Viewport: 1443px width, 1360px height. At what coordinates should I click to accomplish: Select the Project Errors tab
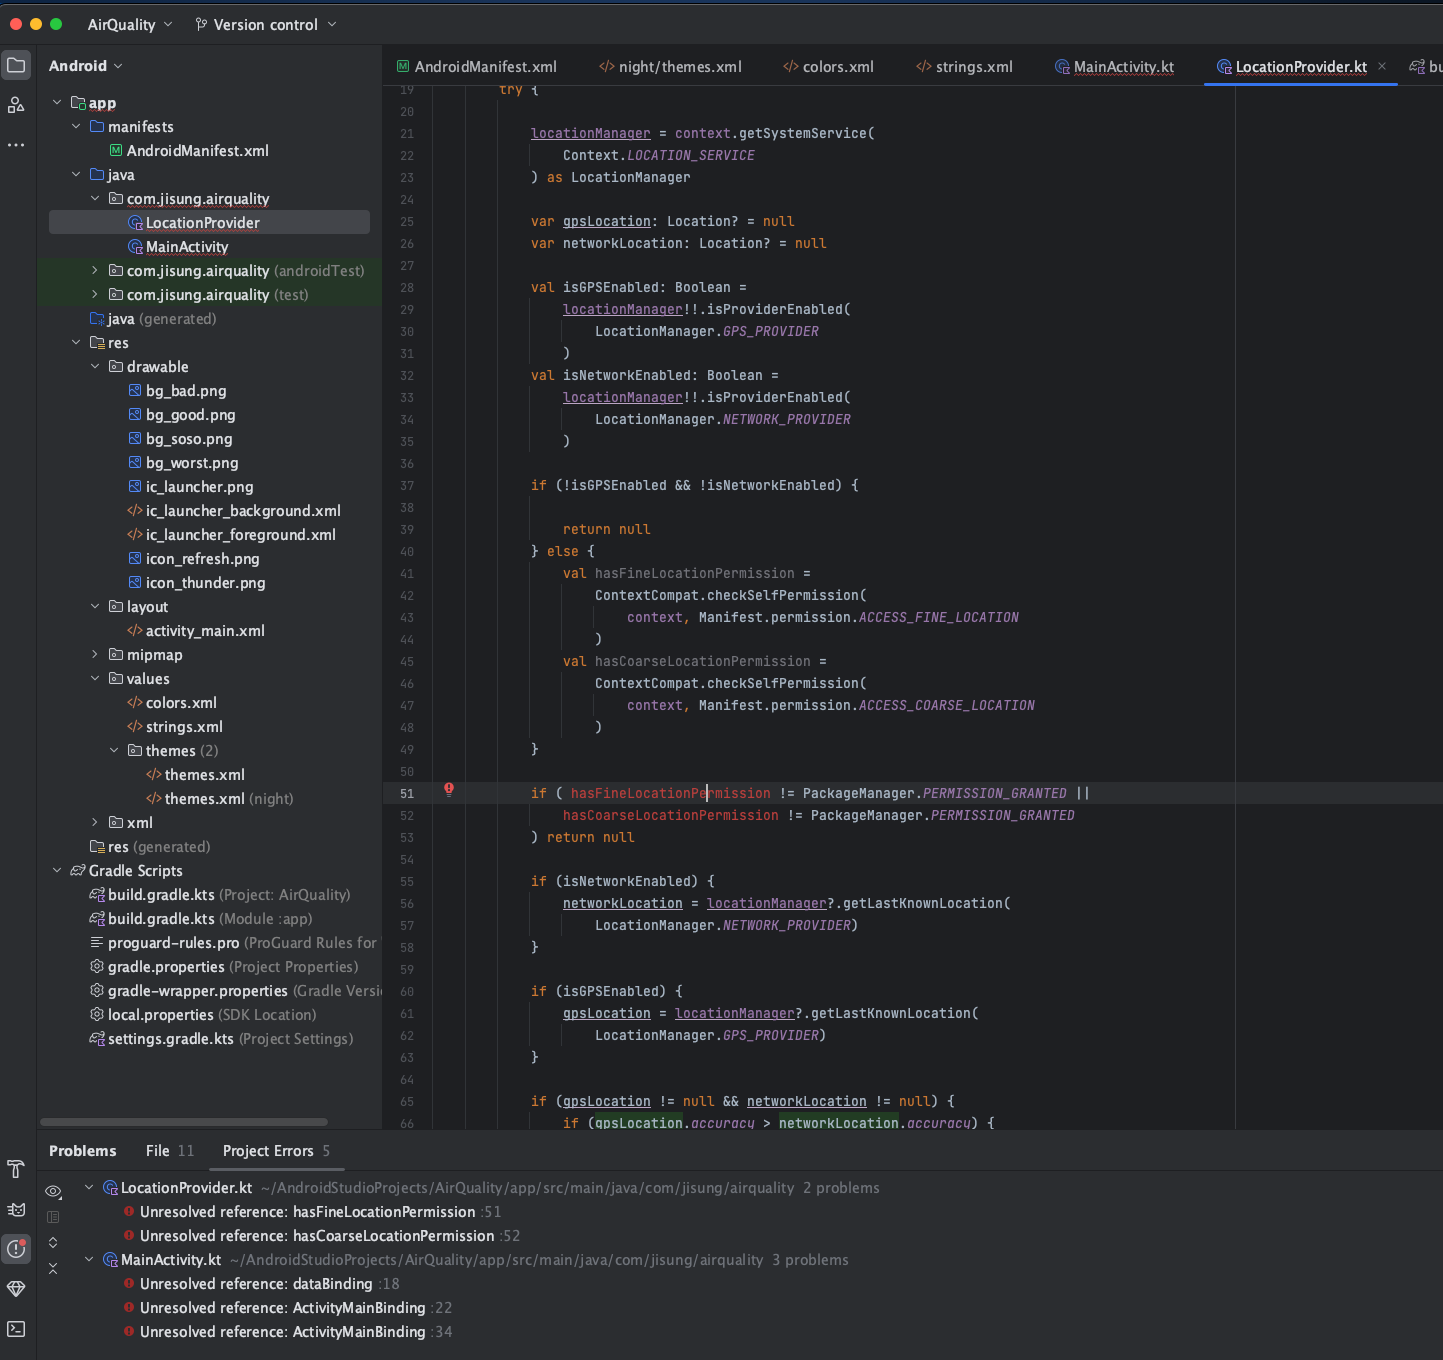pos(276,1151)
